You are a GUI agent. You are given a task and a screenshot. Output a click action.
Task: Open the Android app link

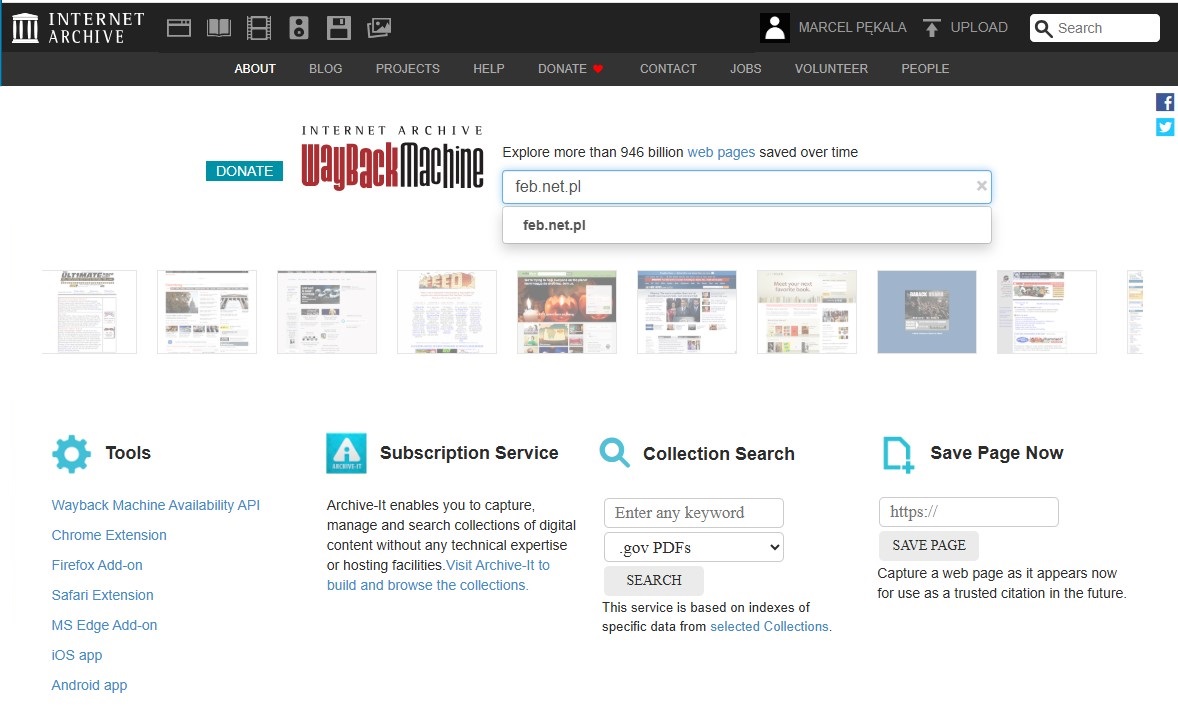(x=89, y=685)
